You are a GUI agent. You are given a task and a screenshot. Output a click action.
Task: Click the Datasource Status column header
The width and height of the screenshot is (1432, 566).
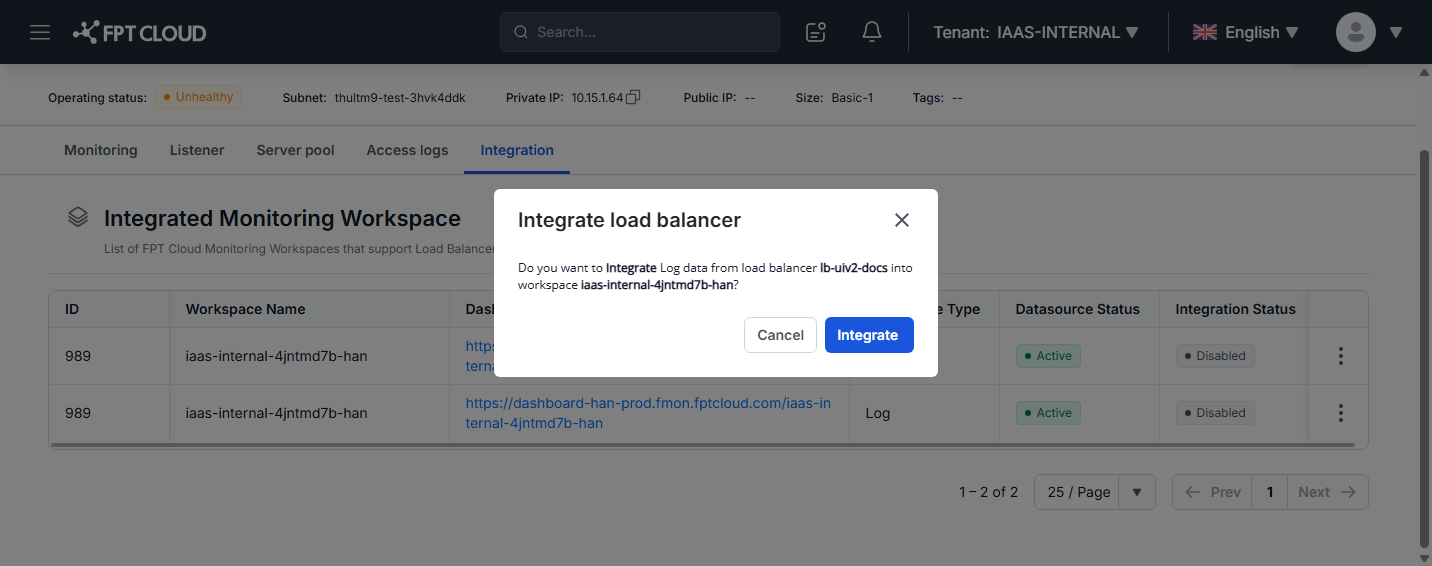pos(1077,309)
